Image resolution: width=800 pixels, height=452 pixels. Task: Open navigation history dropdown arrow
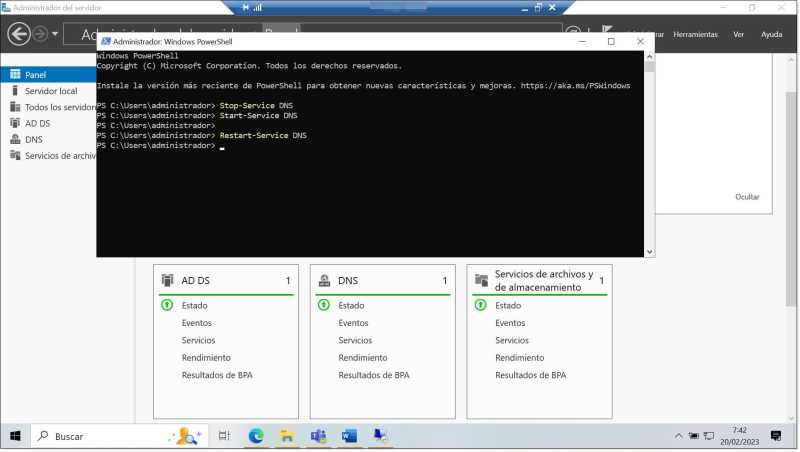click(55, 34)
